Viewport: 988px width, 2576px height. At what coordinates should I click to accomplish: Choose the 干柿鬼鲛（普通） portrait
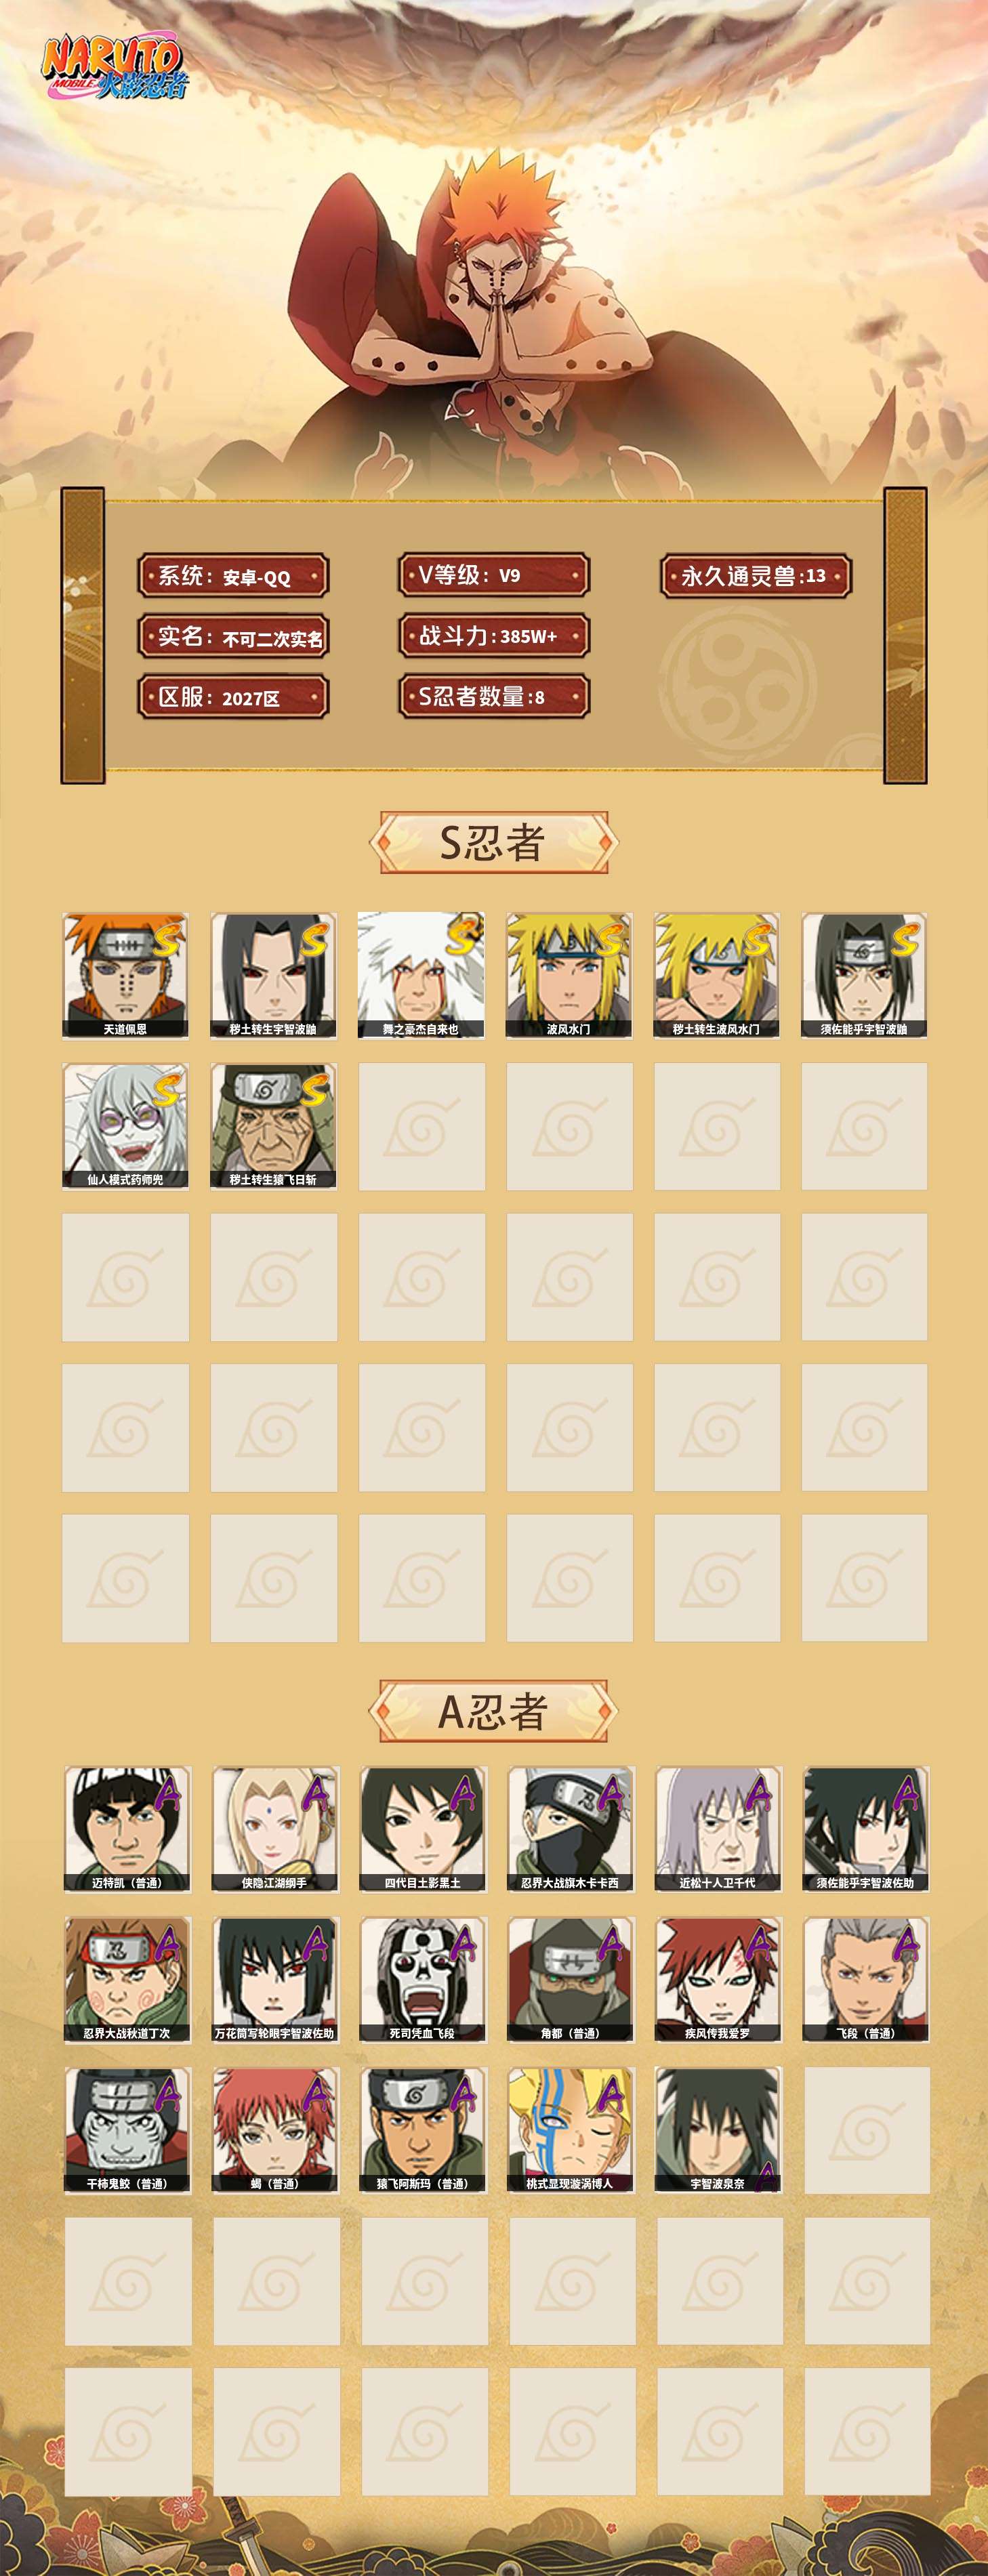click(127, 2130)
